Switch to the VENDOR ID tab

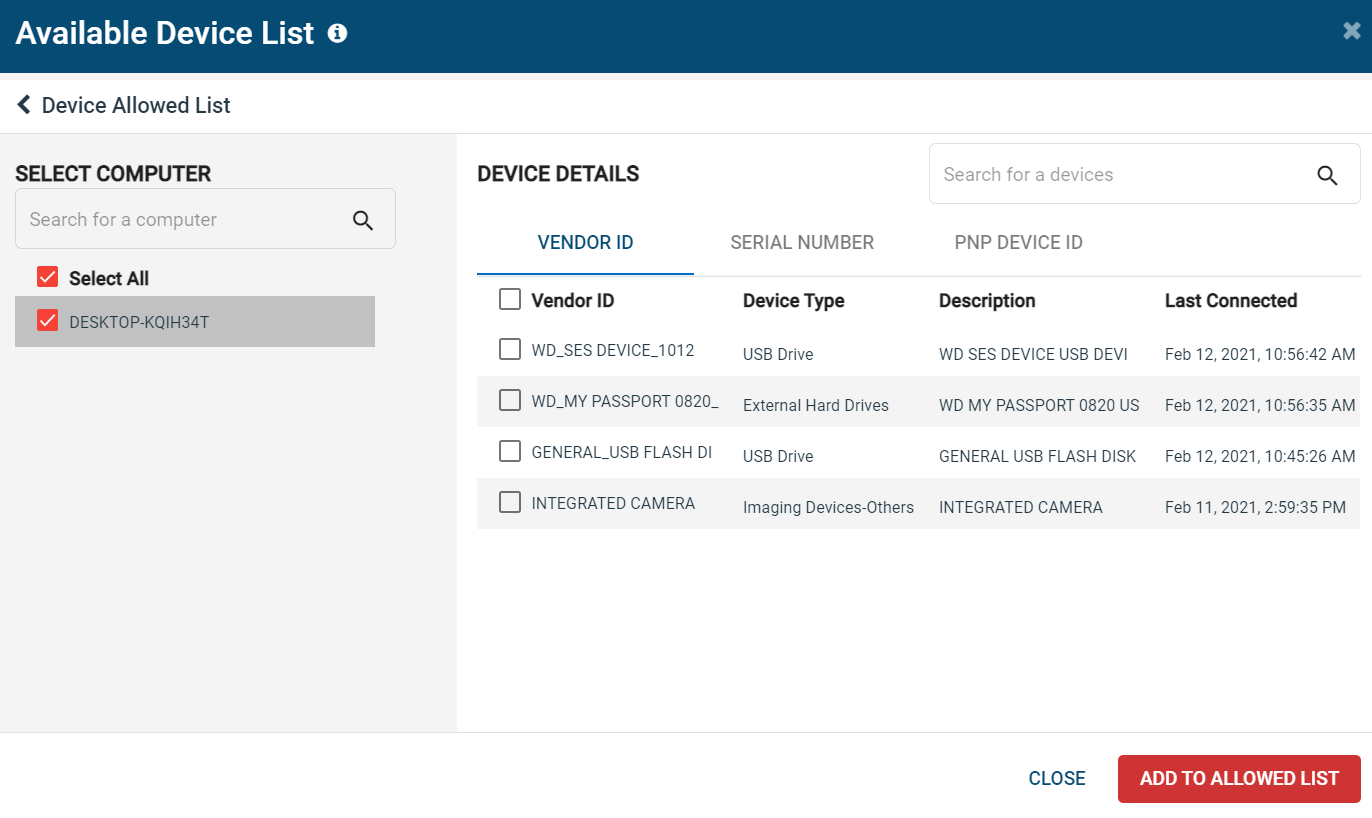[x=585, y=243]
